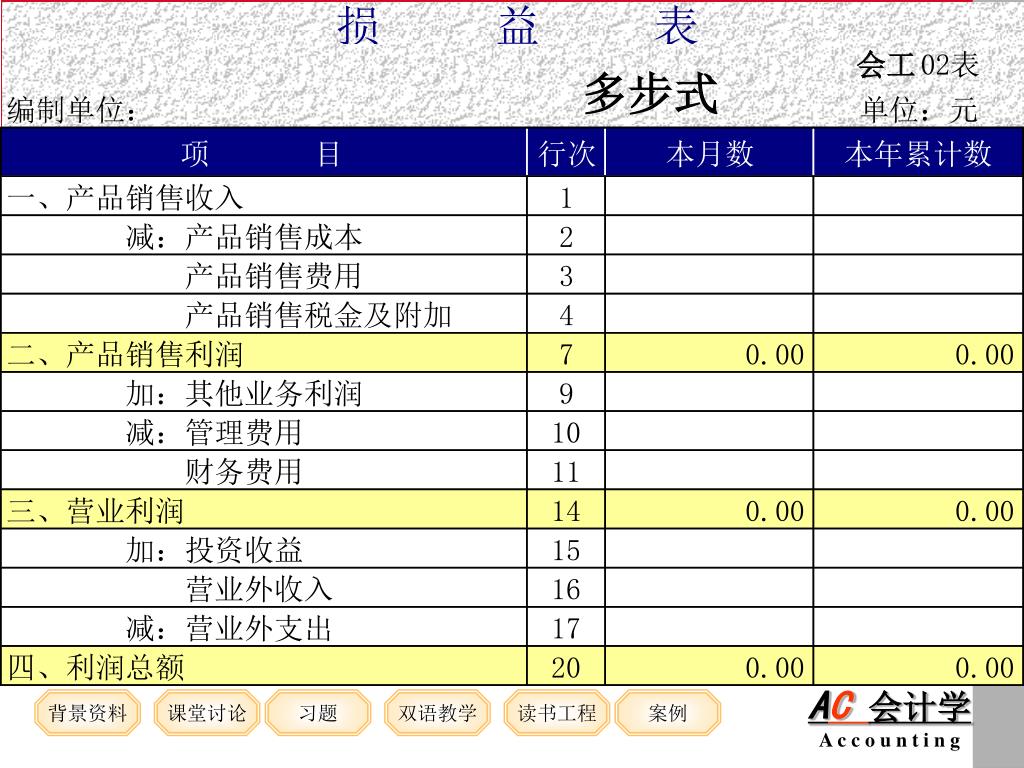Select the row 三、营业利润

pyautogui.click(x=512, y=510)
